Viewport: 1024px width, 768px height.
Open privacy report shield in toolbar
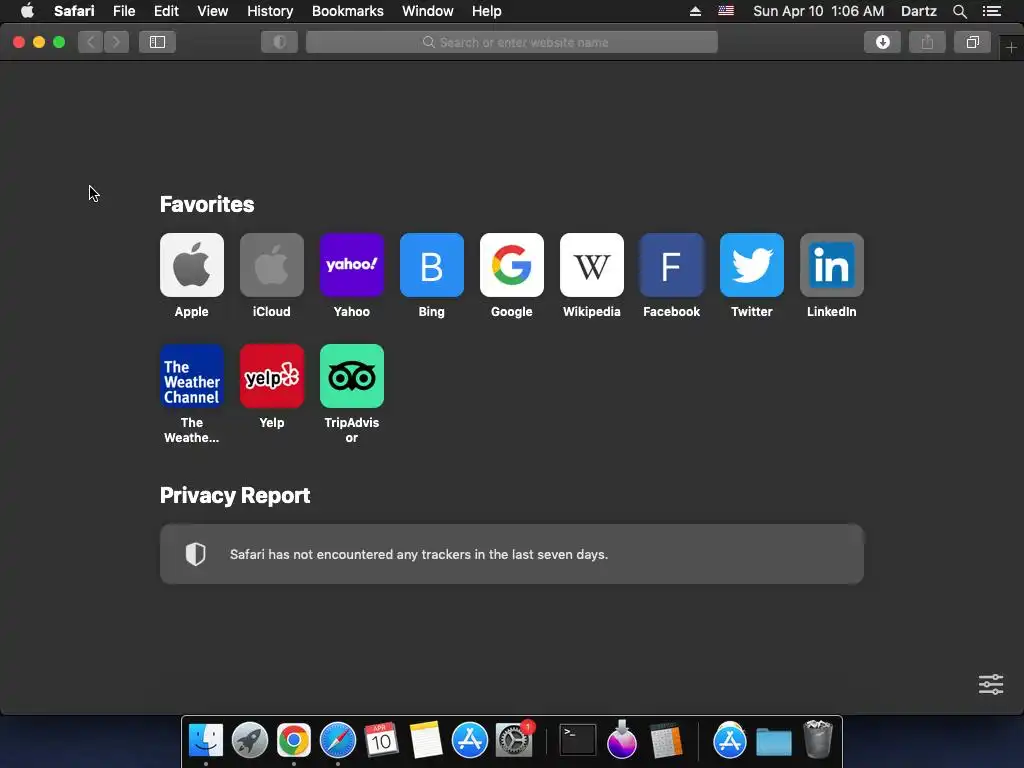[x=280, y=42]
